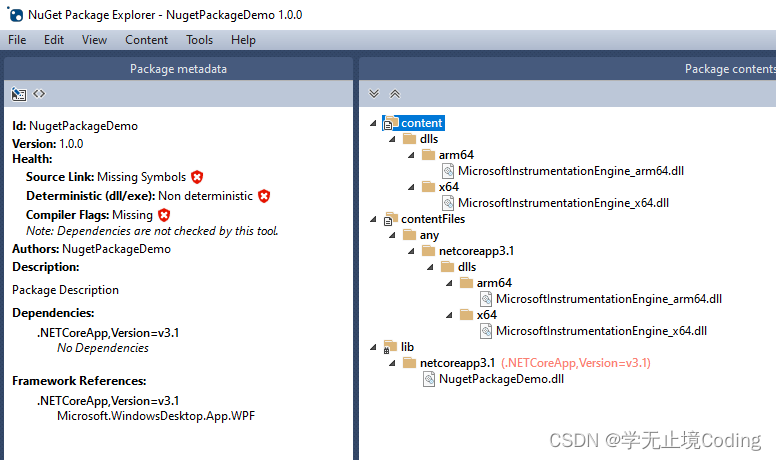Click the lib folder icon
776x460 pixels.
coord(390,347)
